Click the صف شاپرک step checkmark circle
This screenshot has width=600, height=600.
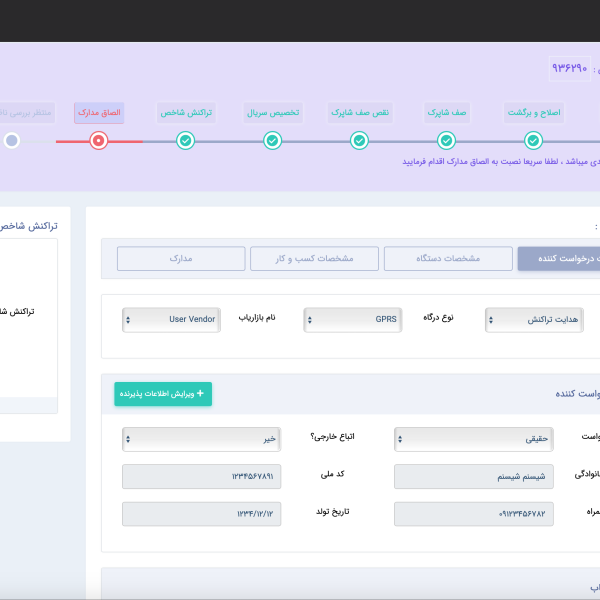[x=446, y=141]
